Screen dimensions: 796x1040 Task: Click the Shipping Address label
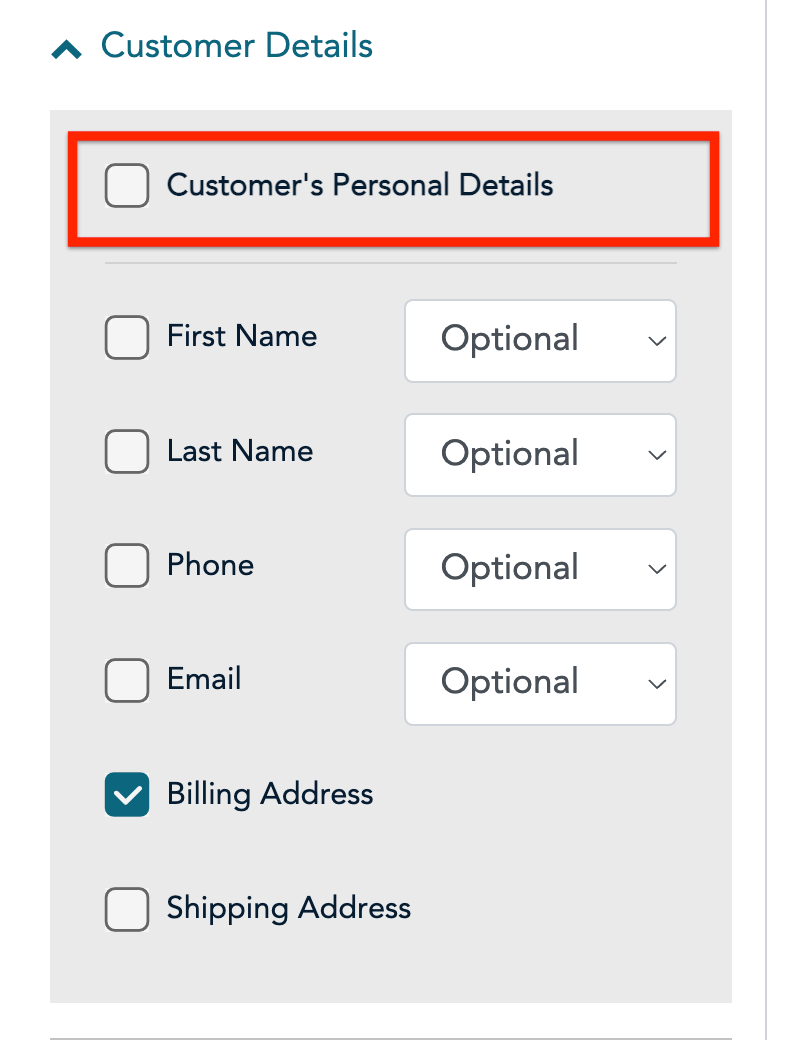coord(288,908)
